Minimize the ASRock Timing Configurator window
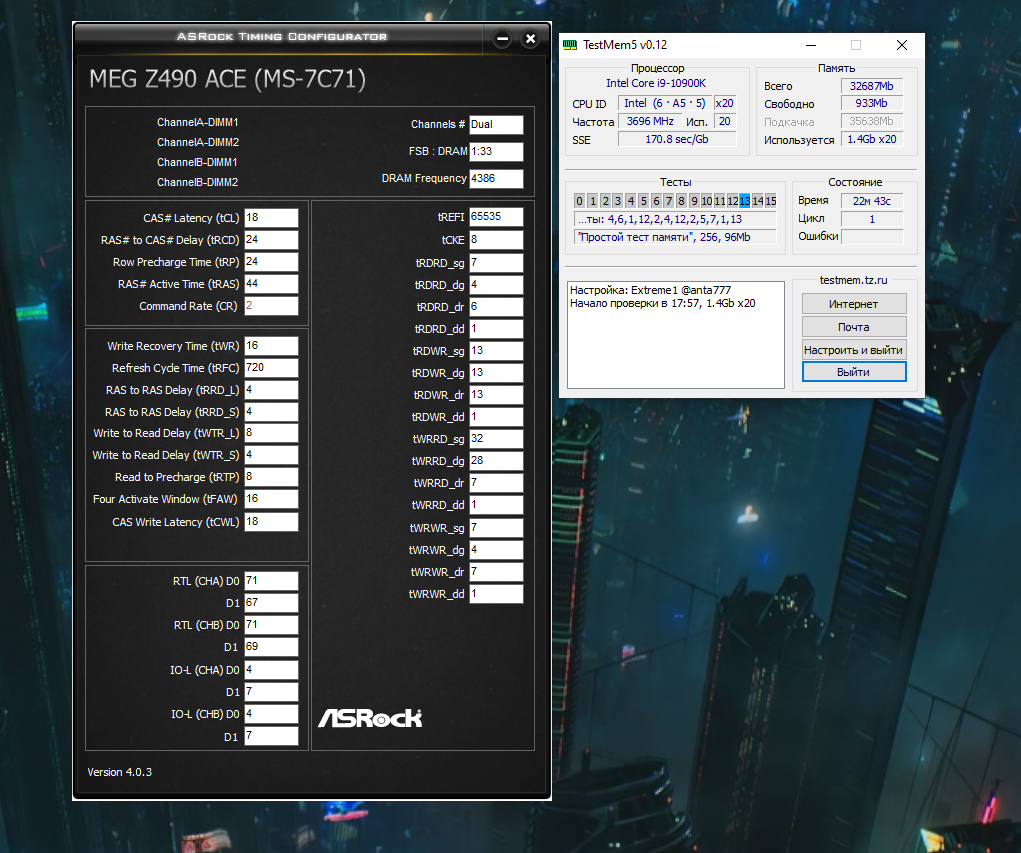The height and width of the screenshot is (853, 1021). click(x=502, y=39)
